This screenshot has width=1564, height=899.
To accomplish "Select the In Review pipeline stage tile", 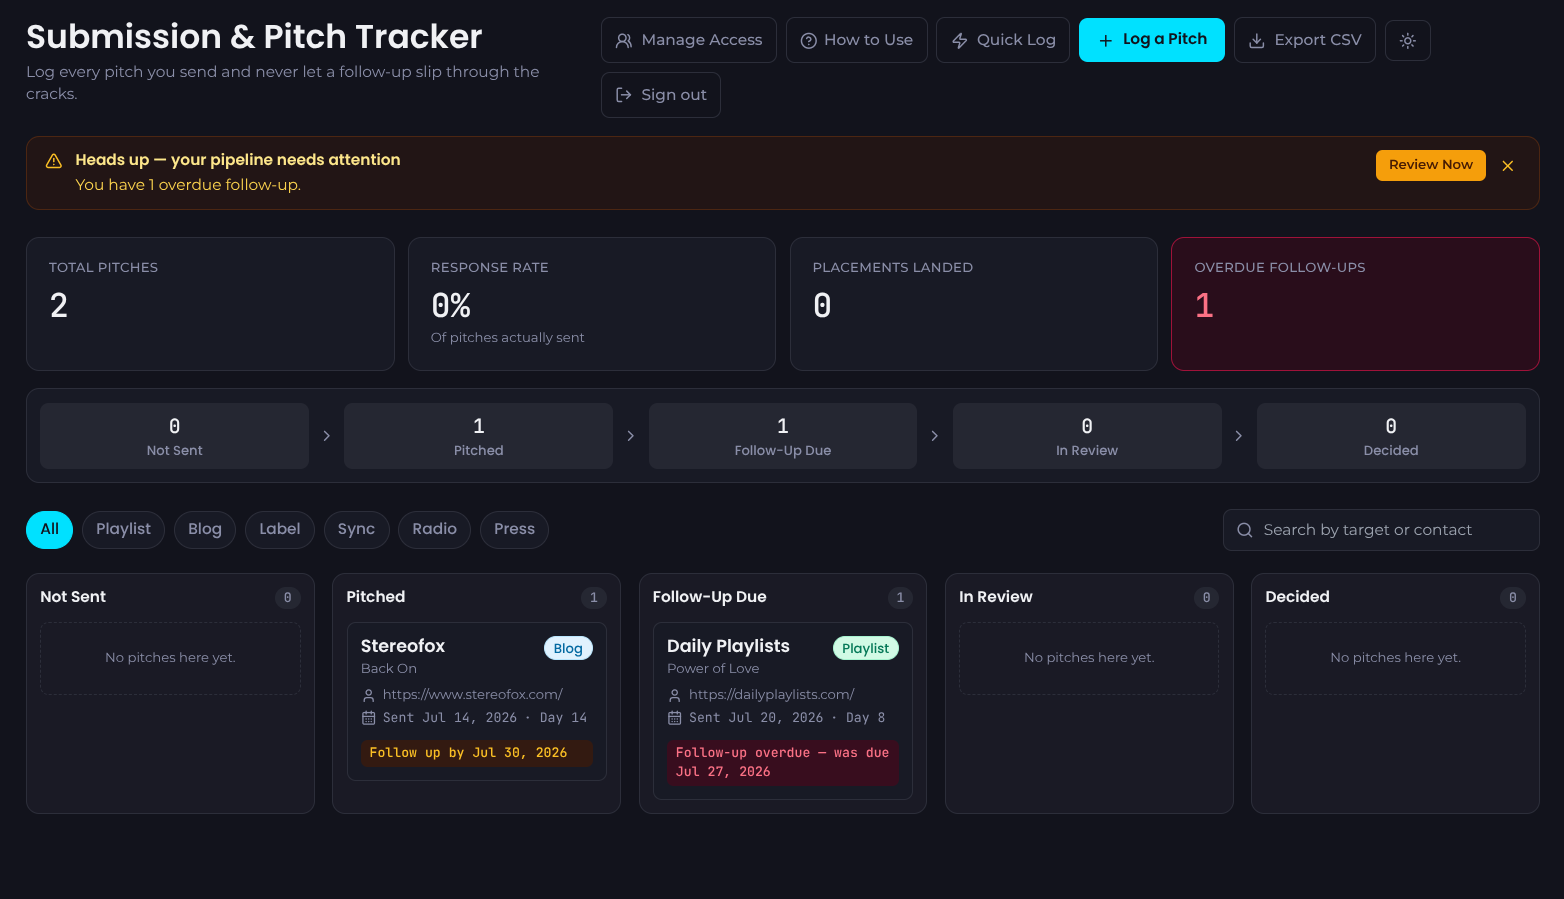I will pyautogui.click(x=1087, y=436).
